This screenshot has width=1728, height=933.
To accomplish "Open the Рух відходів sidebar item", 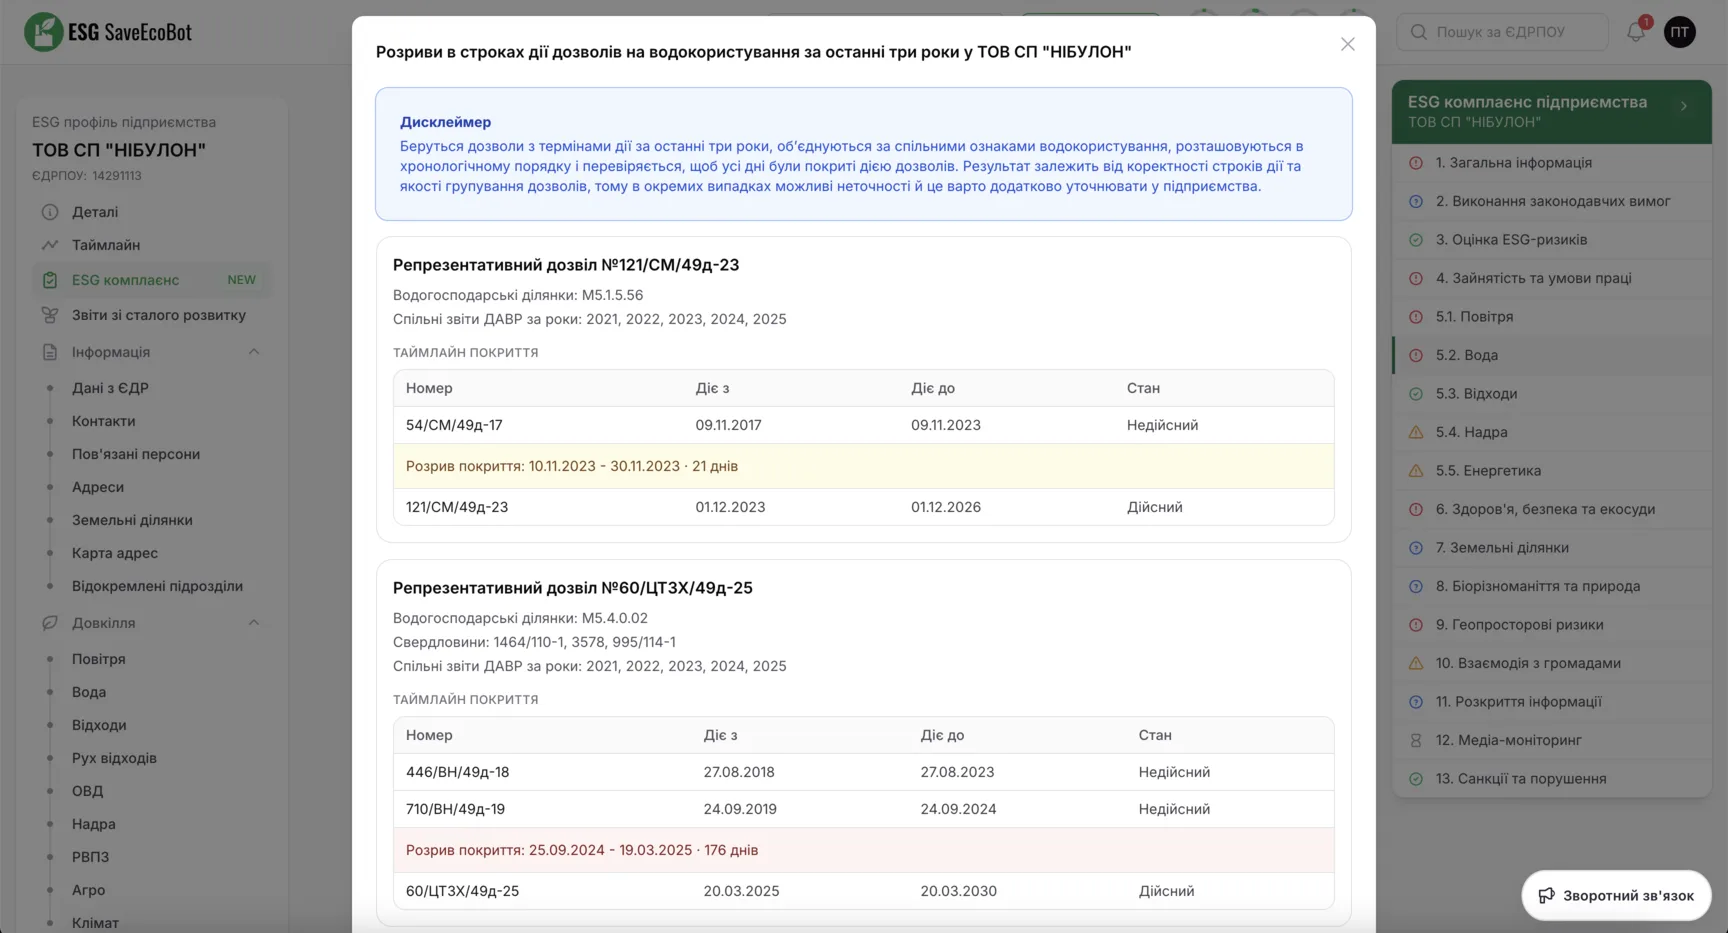I will (114, 758).
